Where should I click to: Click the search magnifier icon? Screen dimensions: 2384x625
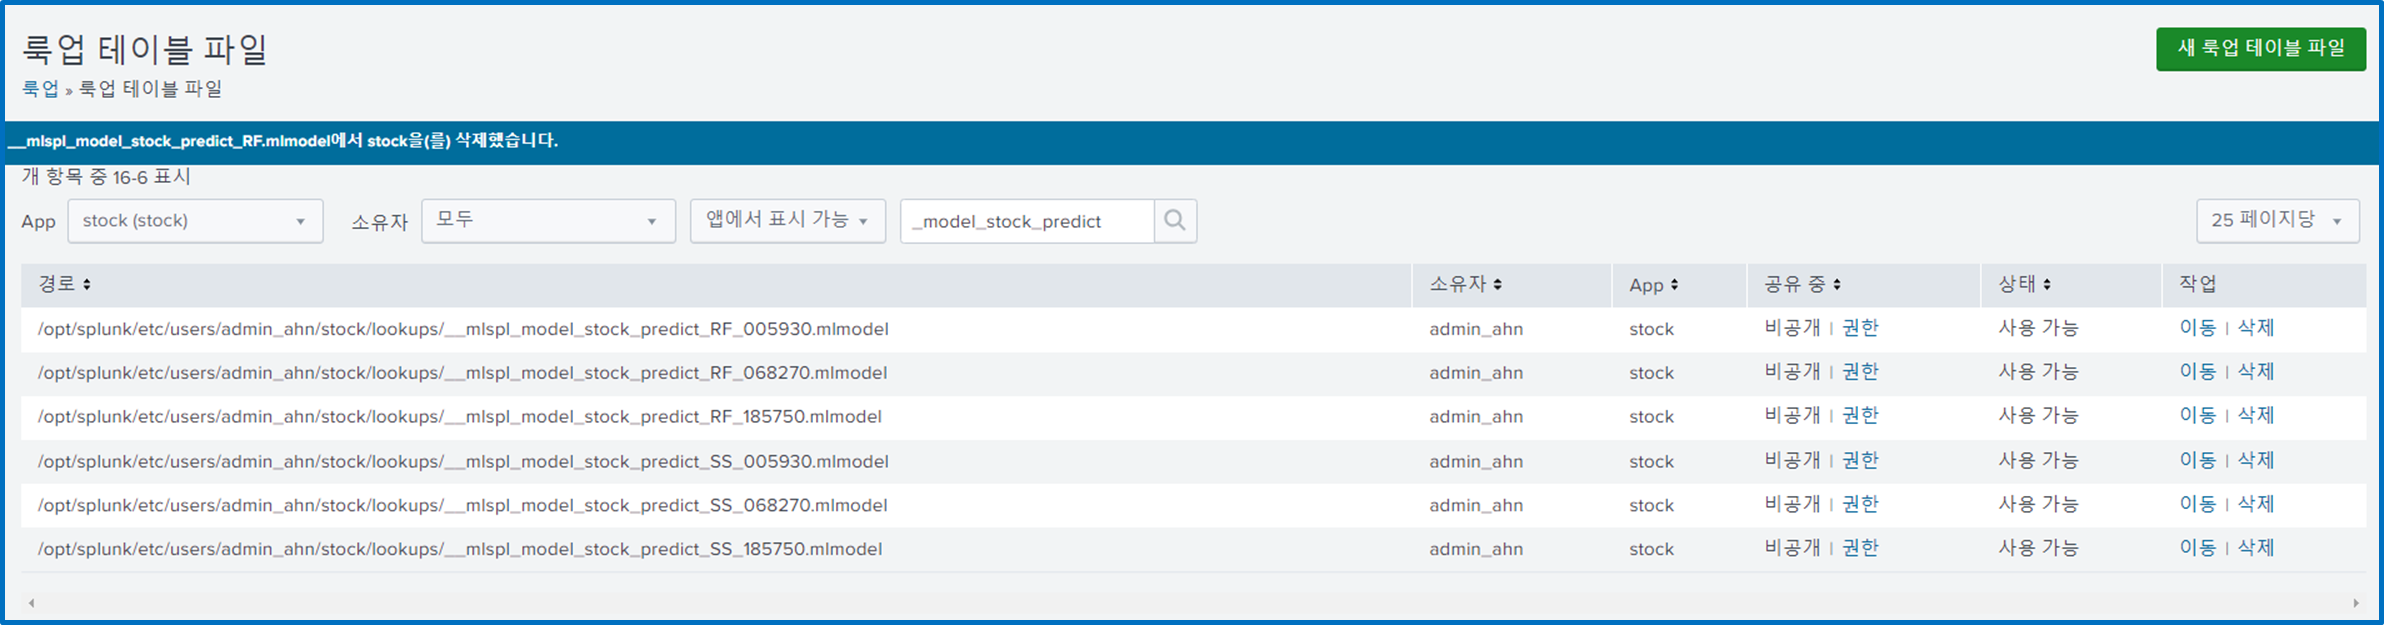pos(1175,221)
